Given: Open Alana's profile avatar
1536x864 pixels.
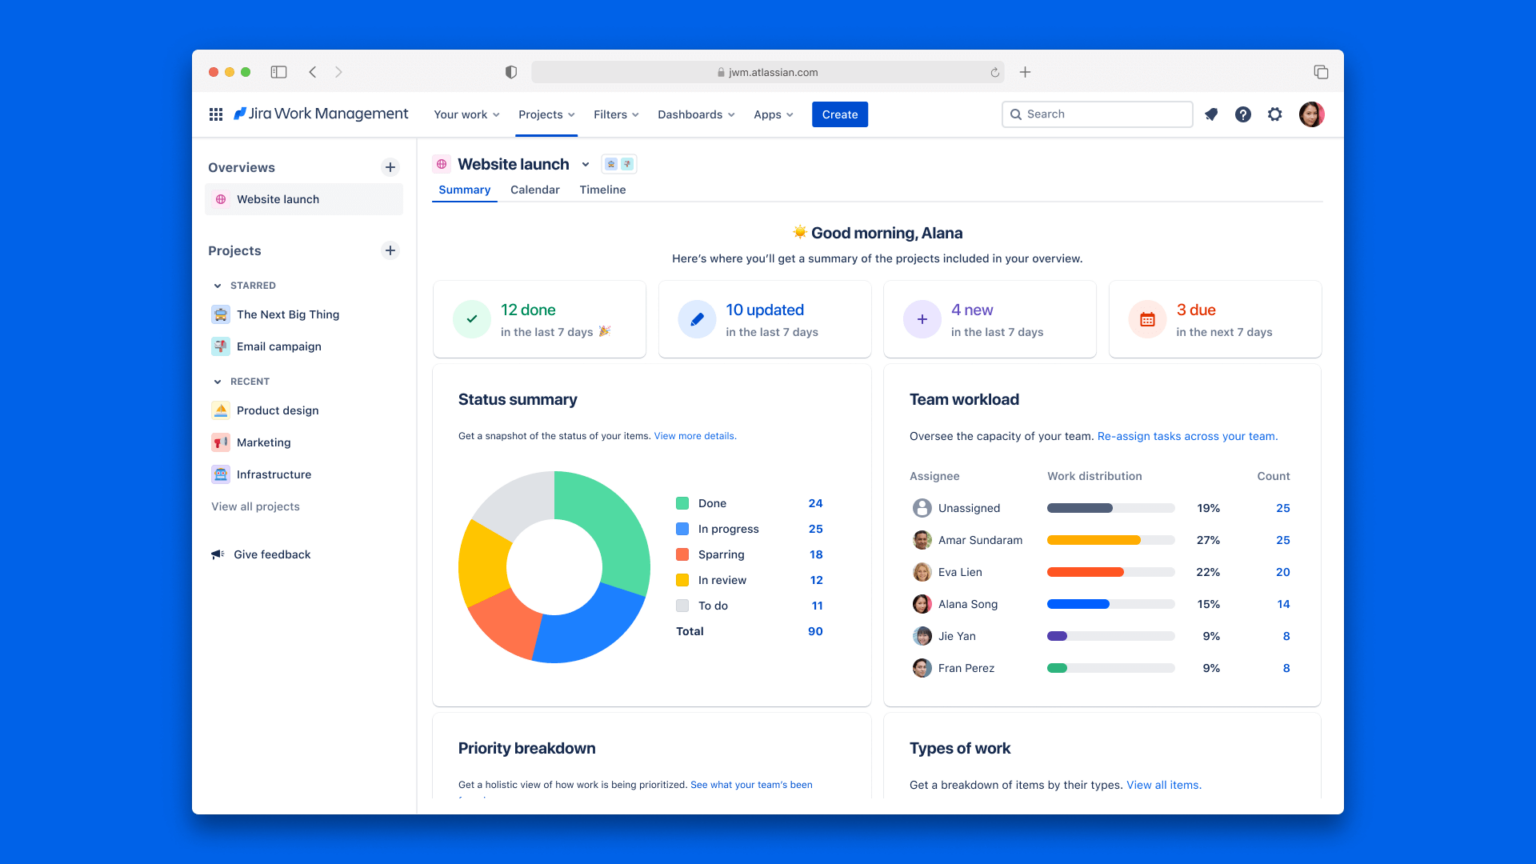Looking at the screenshot, I should click(x=1311, y=114).
